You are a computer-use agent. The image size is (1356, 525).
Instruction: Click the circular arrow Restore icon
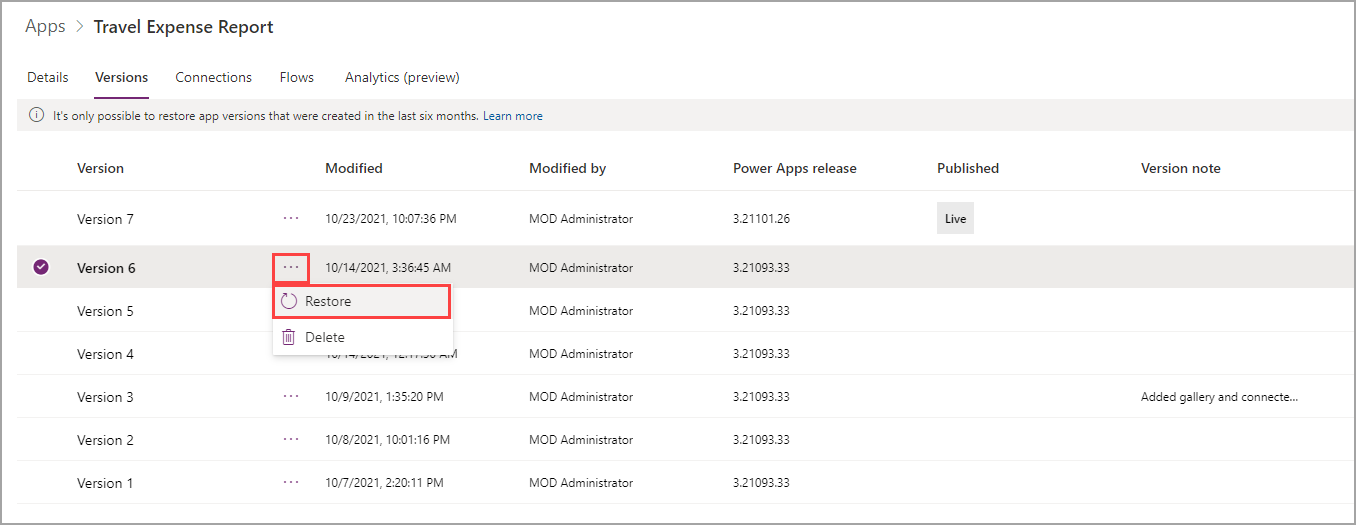pyautogui.click(x=289, y=301)
